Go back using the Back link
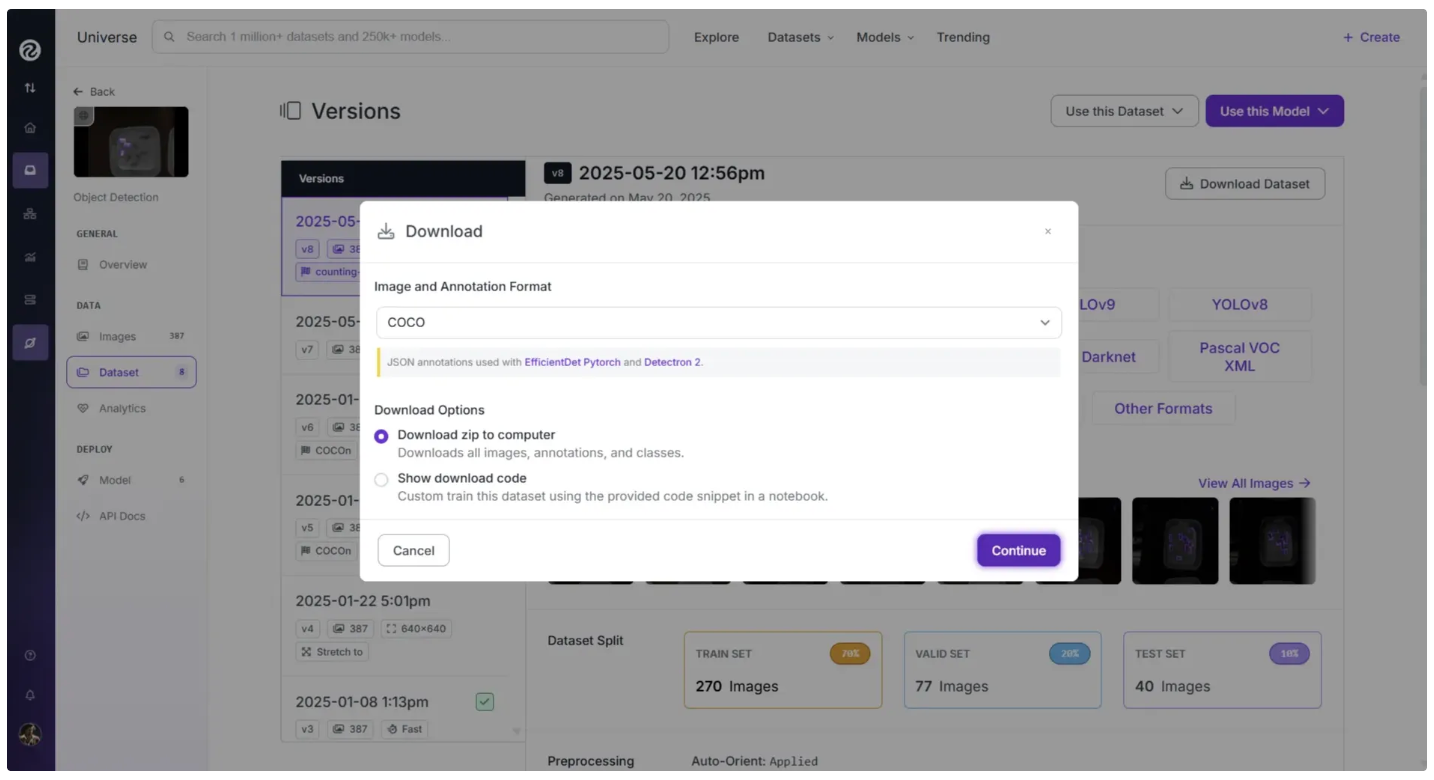Image resolution: width=1434 pixels, height=780 pixels. tap(94, 91)
